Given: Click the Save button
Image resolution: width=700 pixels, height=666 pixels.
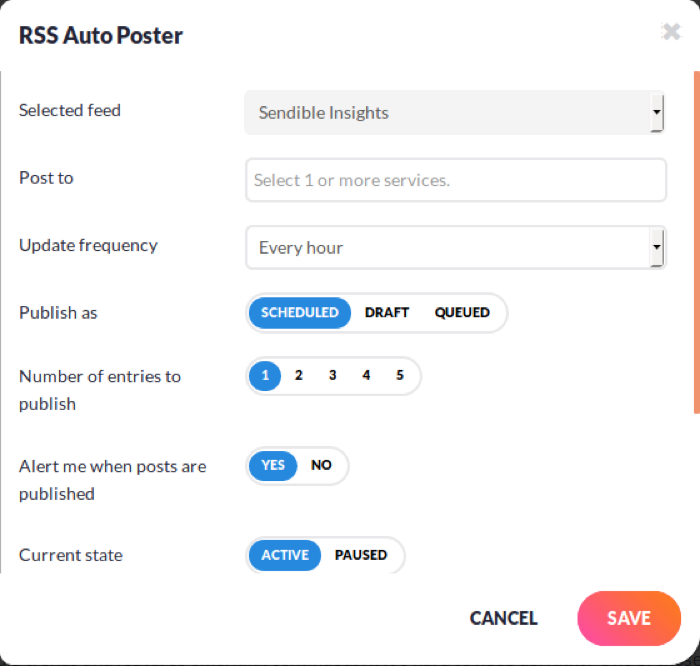Looking at the screenshot, I should tap(629, 618).
